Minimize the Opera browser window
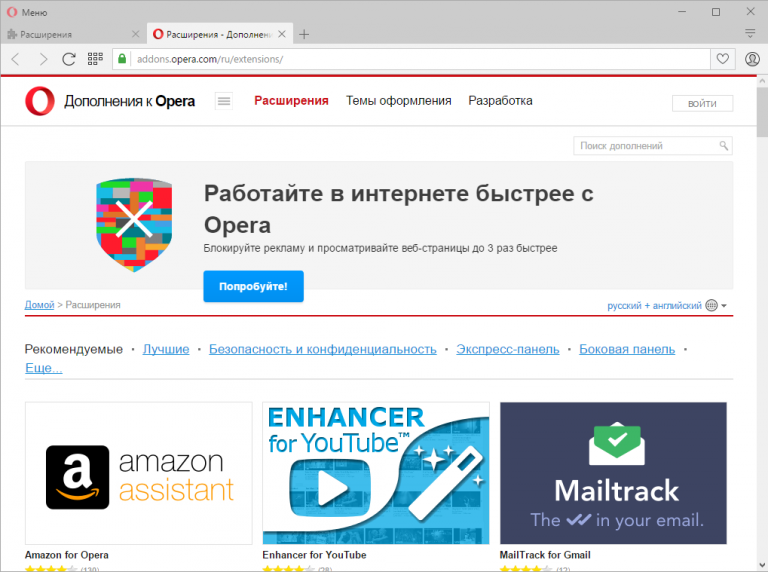 (682, 12)
